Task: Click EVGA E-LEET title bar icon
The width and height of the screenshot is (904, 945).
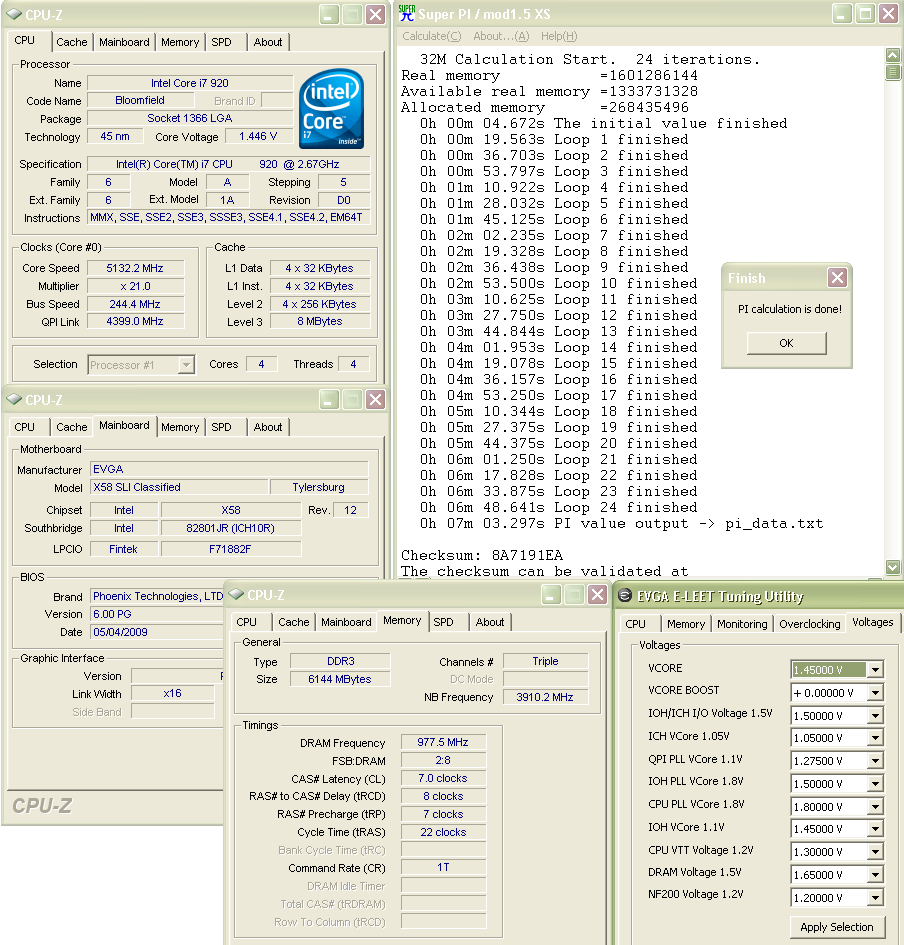Action: tap(625, 595)
